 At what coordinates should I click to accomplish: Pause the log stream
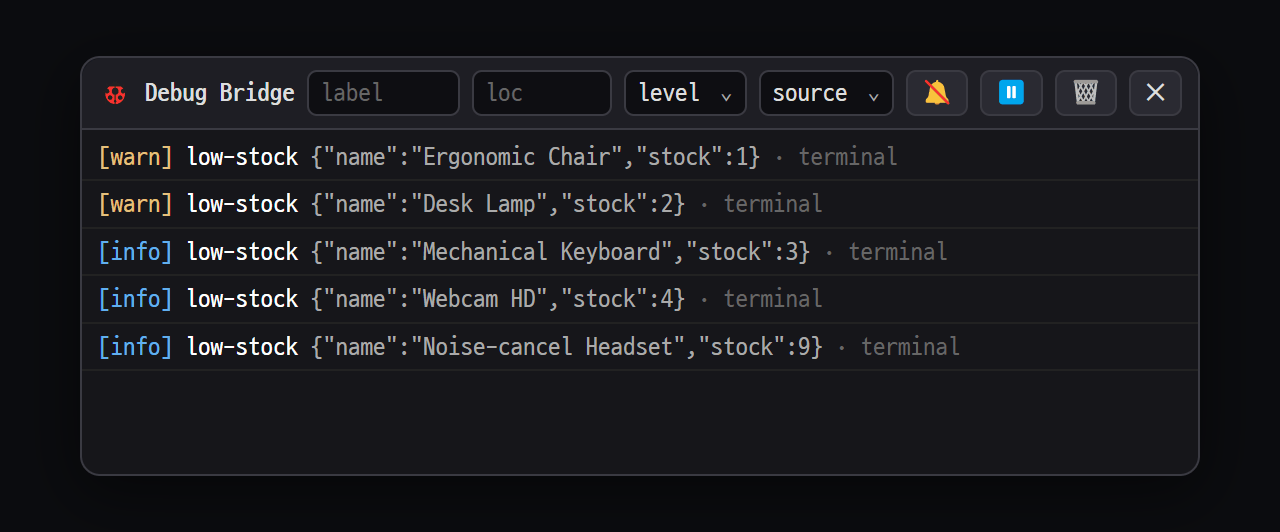coord(1011,93)
